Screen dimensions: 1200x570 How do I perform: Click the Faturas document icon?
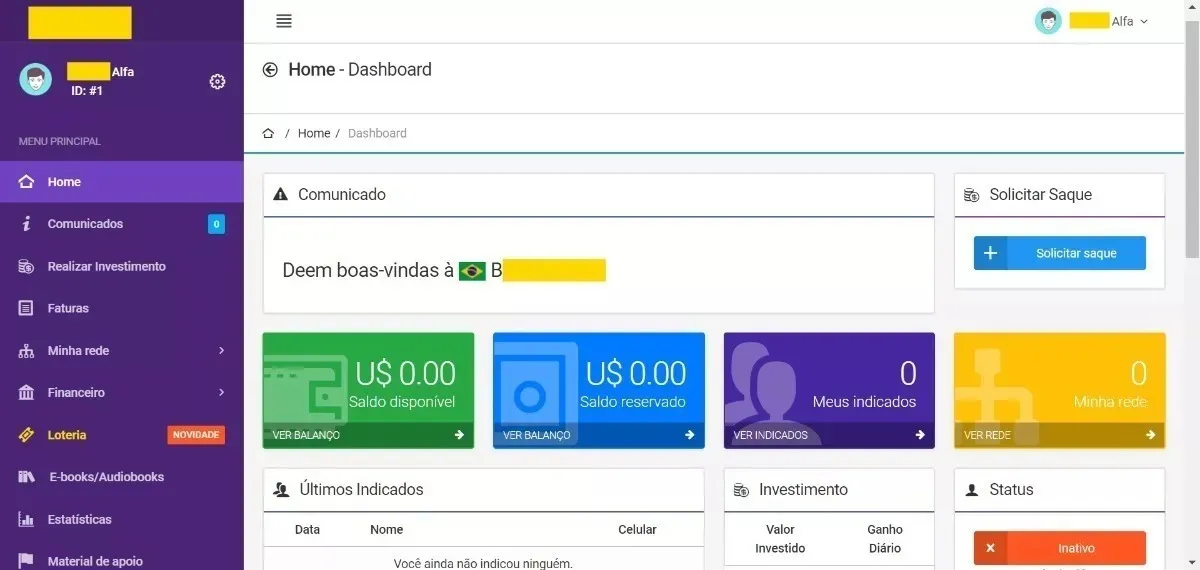point(27,308)
